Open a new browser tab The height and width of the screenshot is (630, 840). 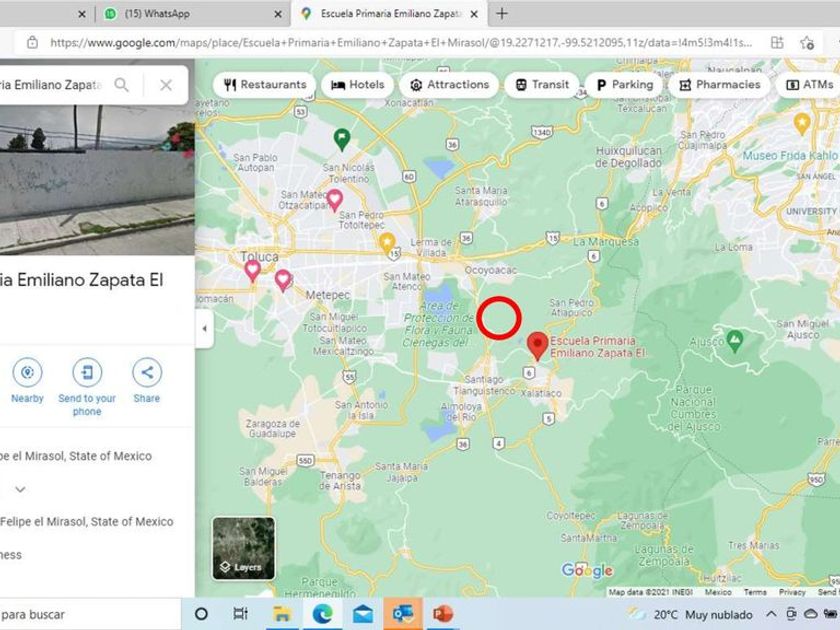tap(502, 14)
